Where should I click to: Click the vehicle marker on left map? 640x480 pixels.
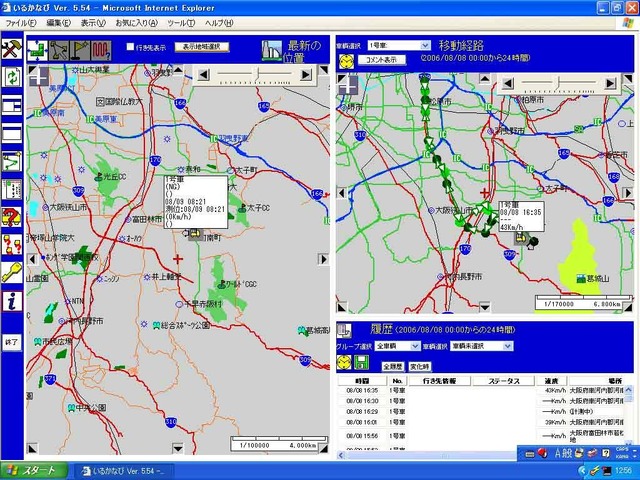(196, 233)
